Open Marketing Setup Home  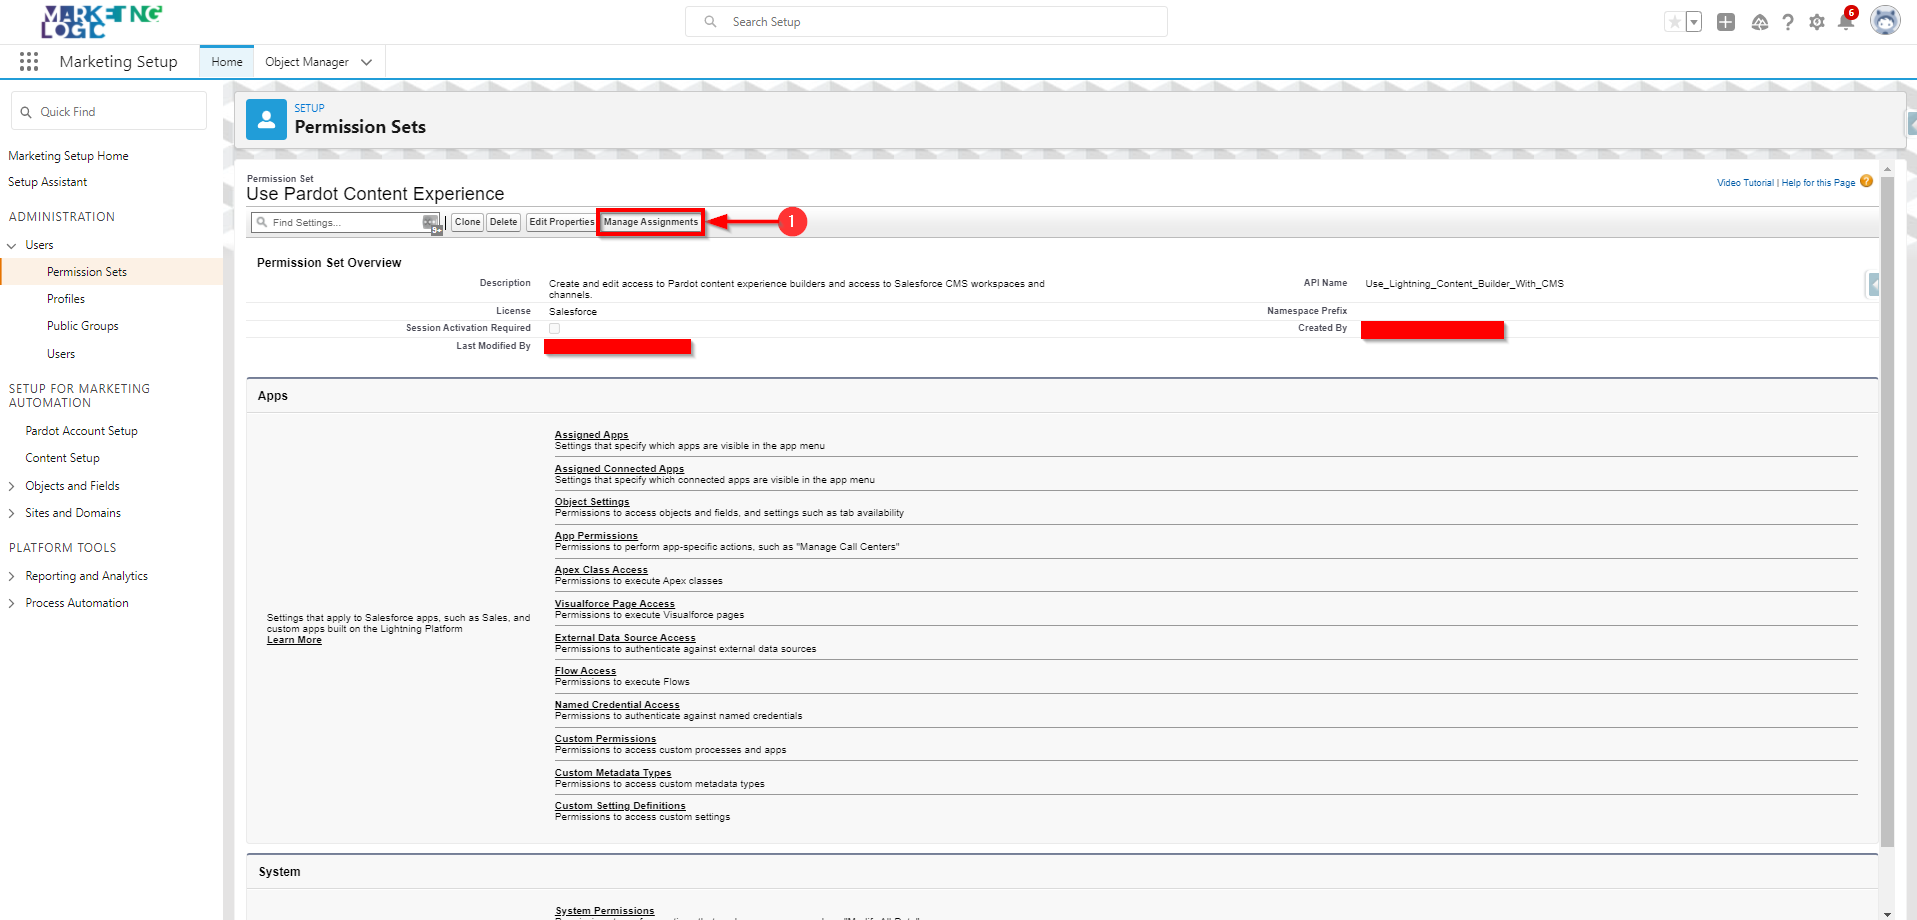[x=68, y=156]
